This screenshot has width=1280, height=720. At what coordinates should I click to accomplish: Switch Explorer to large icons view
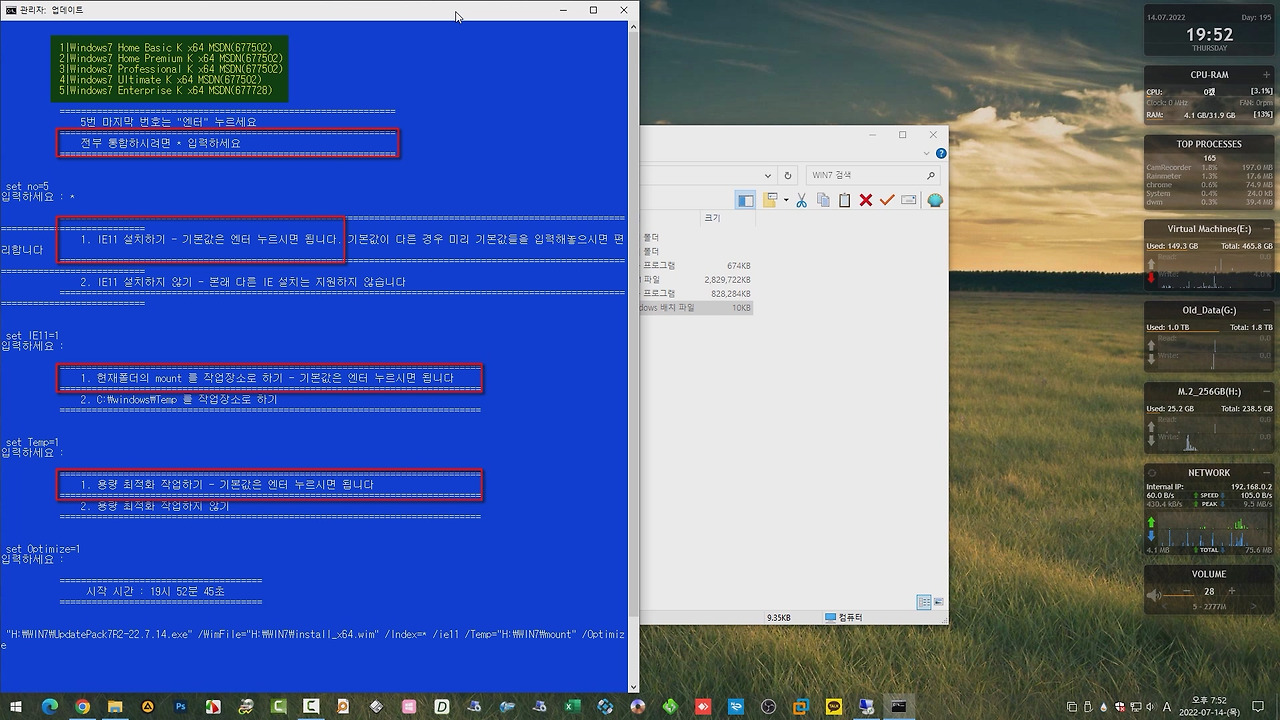pyautogui.click(x=939, y=602)
